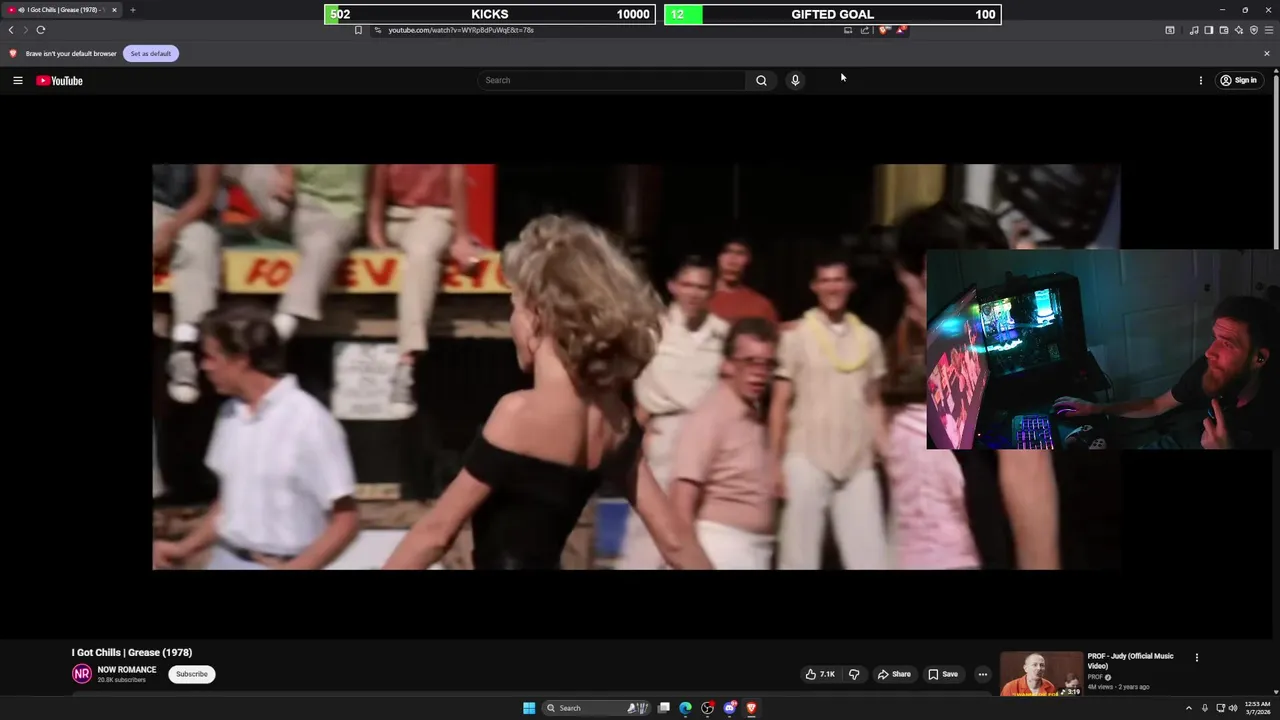Dismiss the default browser notification bar
Screen dimensions: 1280x720
1267,53
